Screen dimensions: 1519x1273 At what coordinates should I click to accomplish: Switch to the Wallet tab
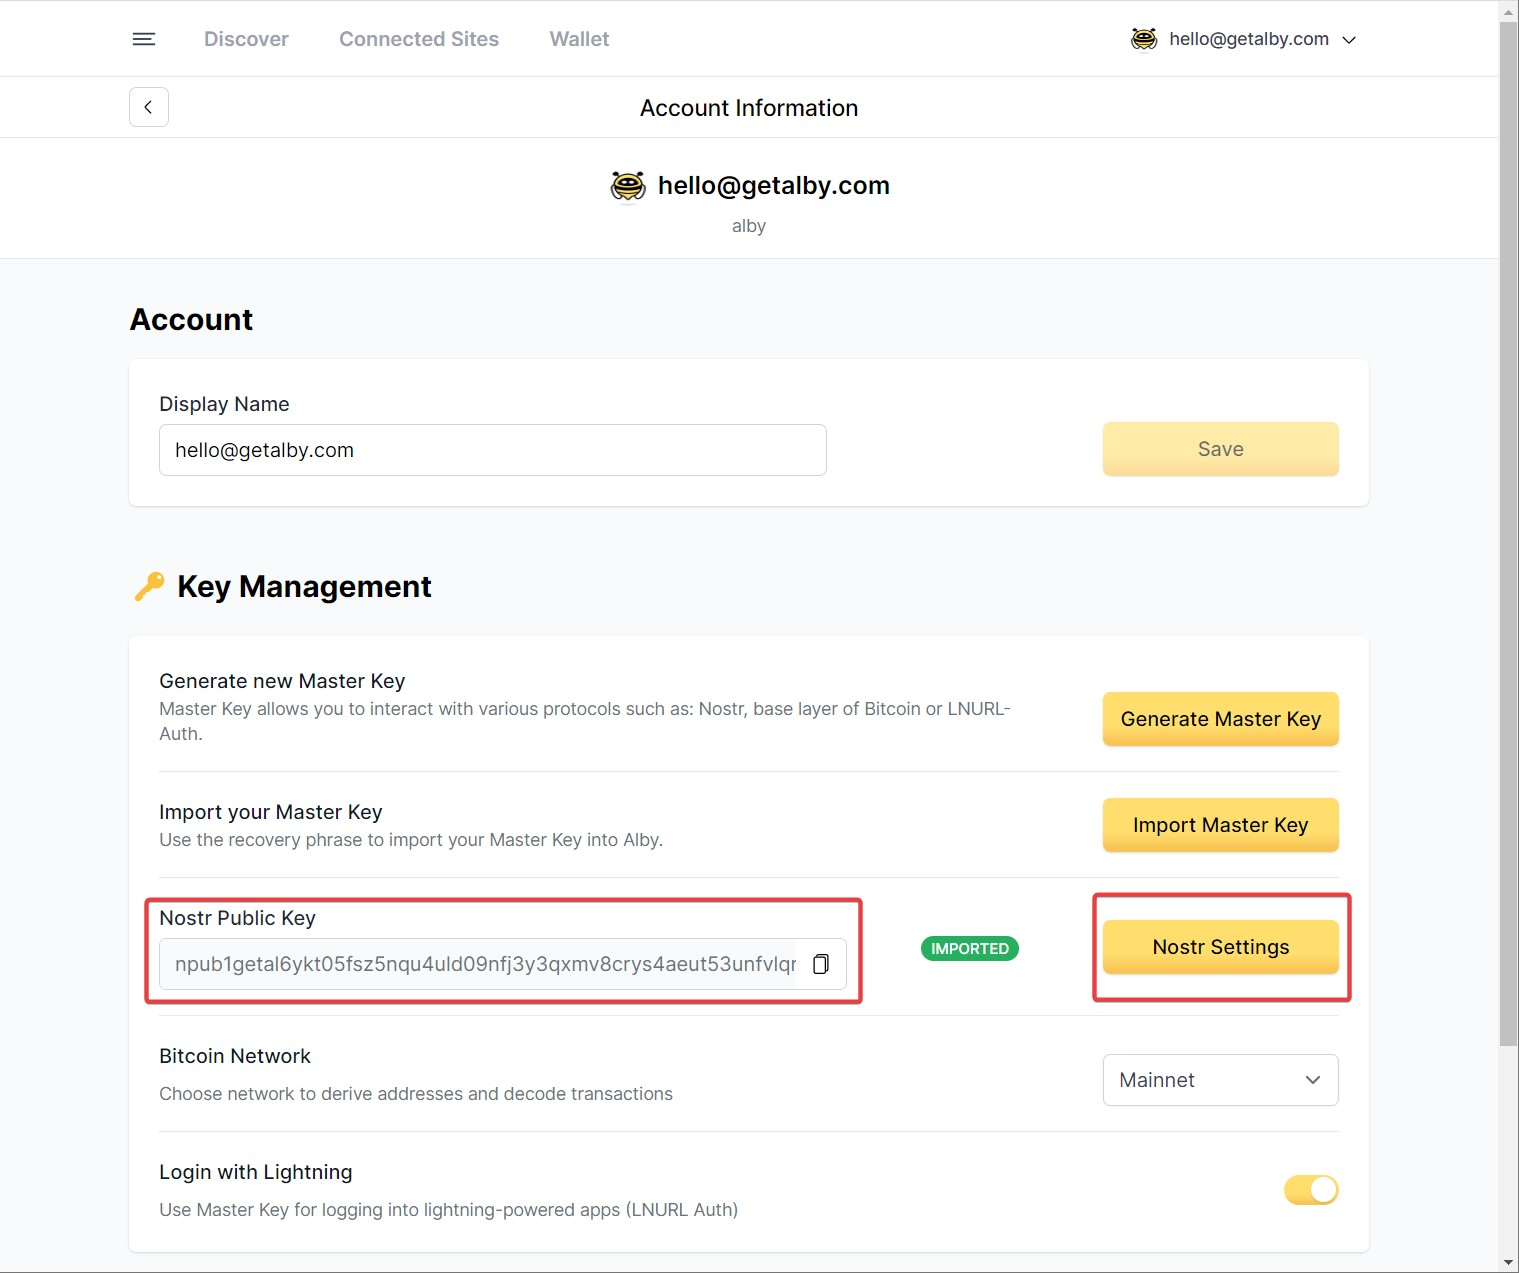point(579,39)
